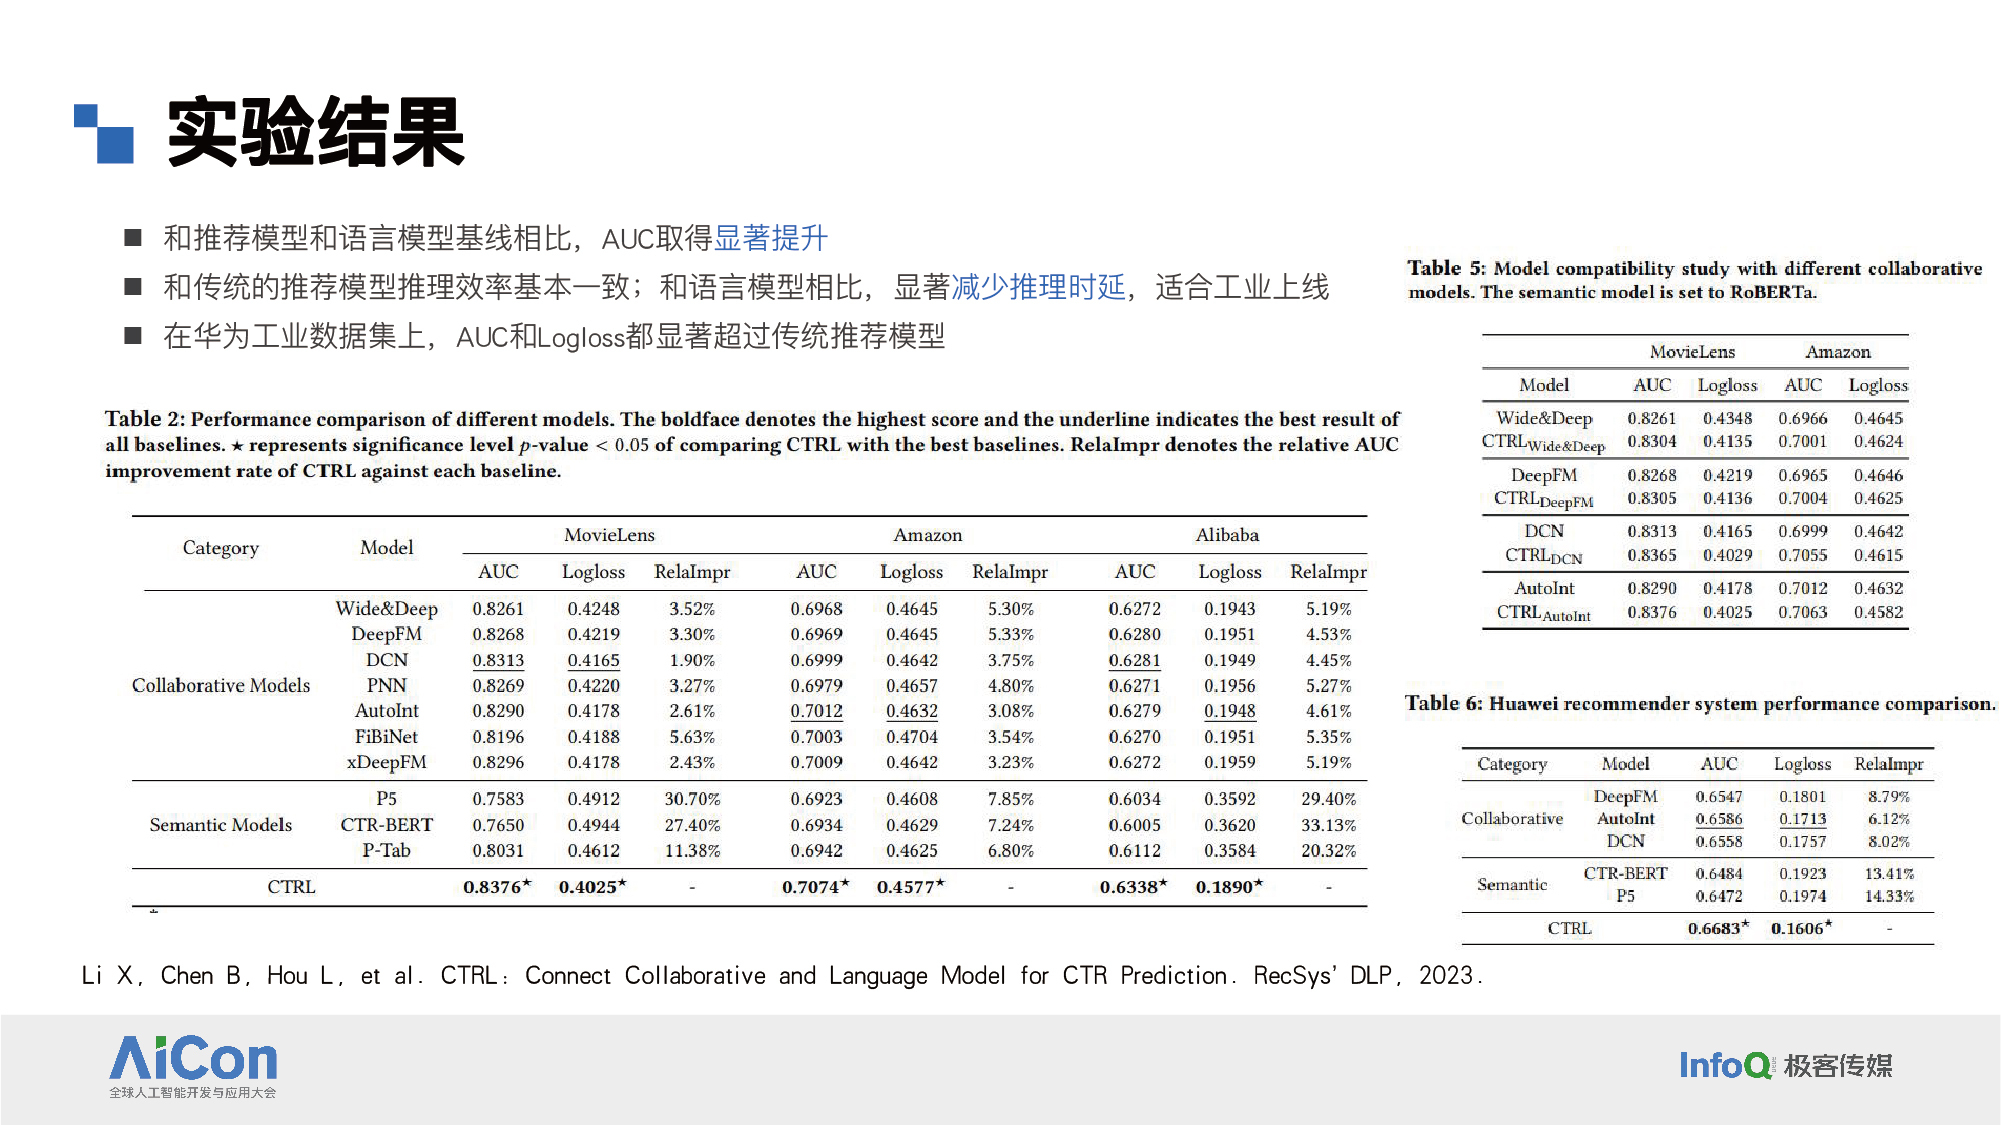Click the CTRL DCN row label in Table 5
Viewport: 2001px width, 1125px height.
pos(1544,556)
